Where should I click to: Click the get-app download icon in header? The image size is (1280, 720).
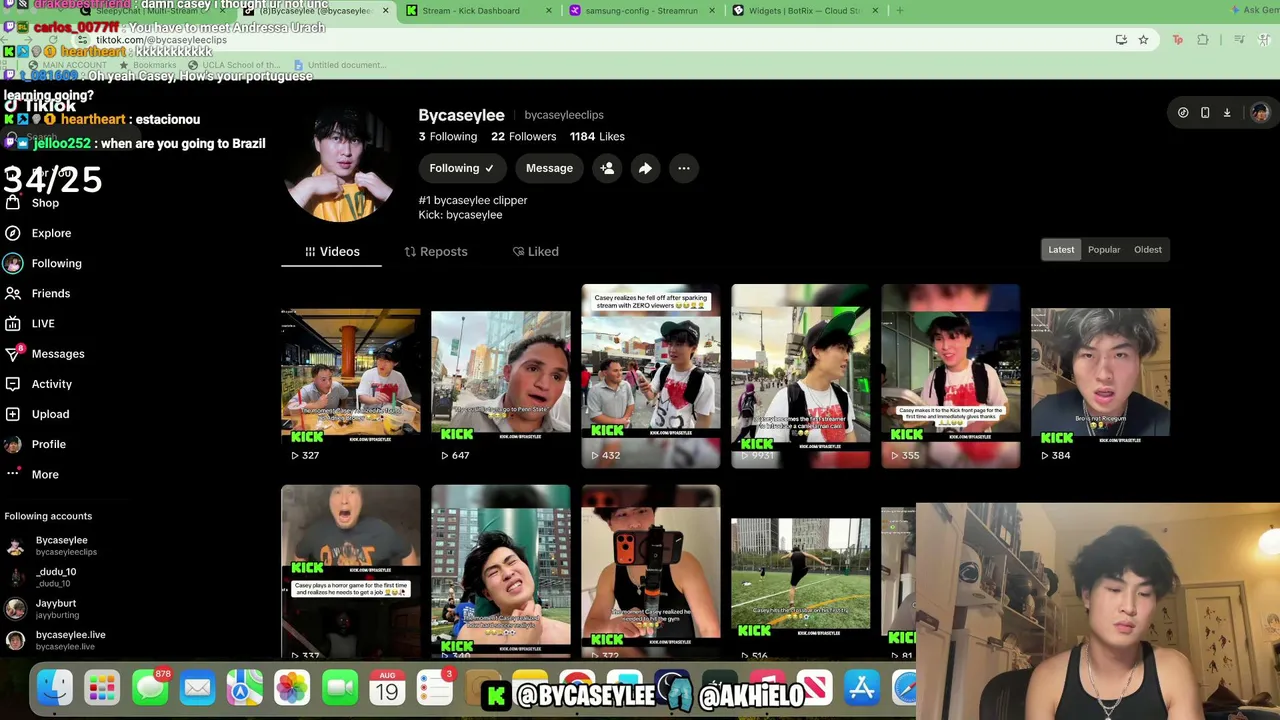click(1227, 113)
